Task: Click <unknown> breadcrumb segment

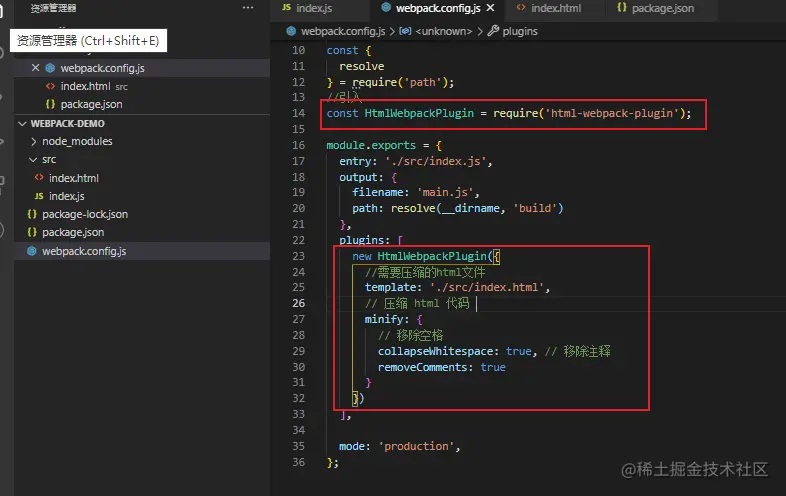Action: tap(444, 31)
